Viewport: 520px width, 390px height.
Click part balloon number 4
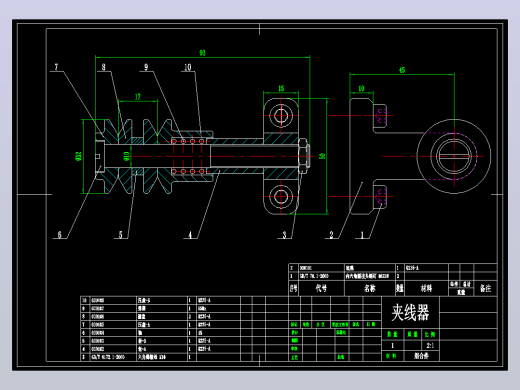tap(190, 235)
